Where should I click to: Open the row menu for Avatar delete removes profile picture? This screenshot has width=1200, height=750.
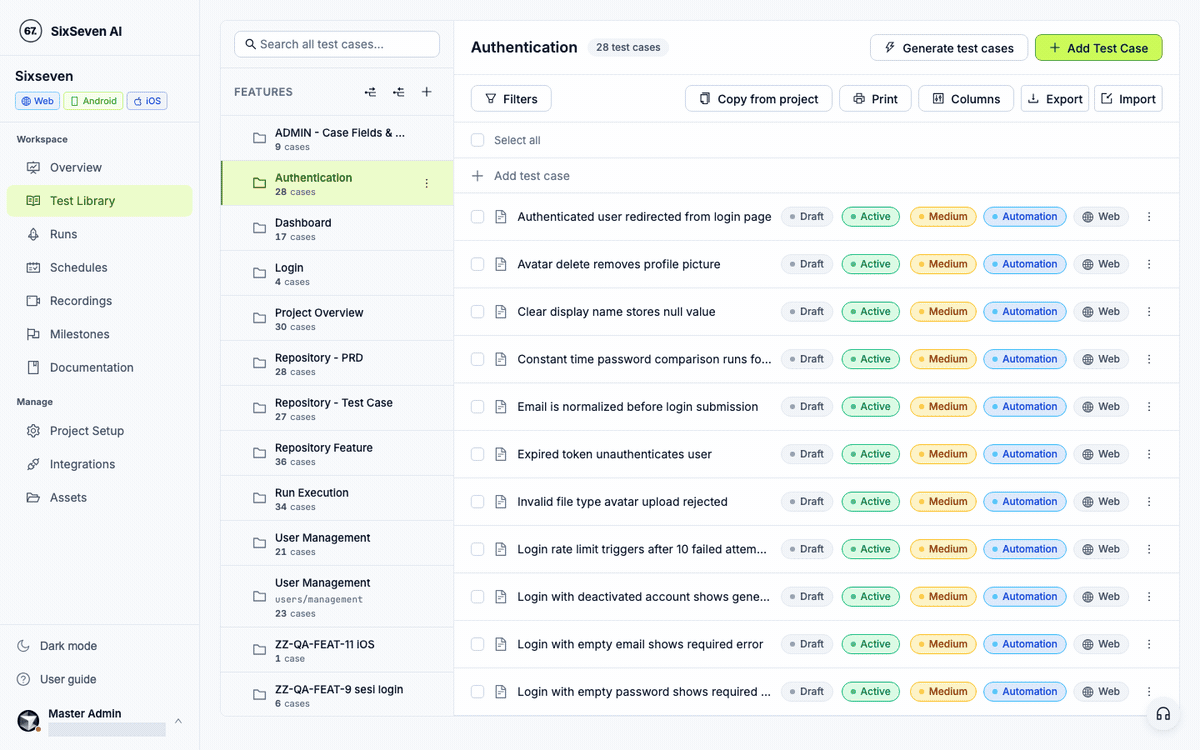coord(1148,264)
